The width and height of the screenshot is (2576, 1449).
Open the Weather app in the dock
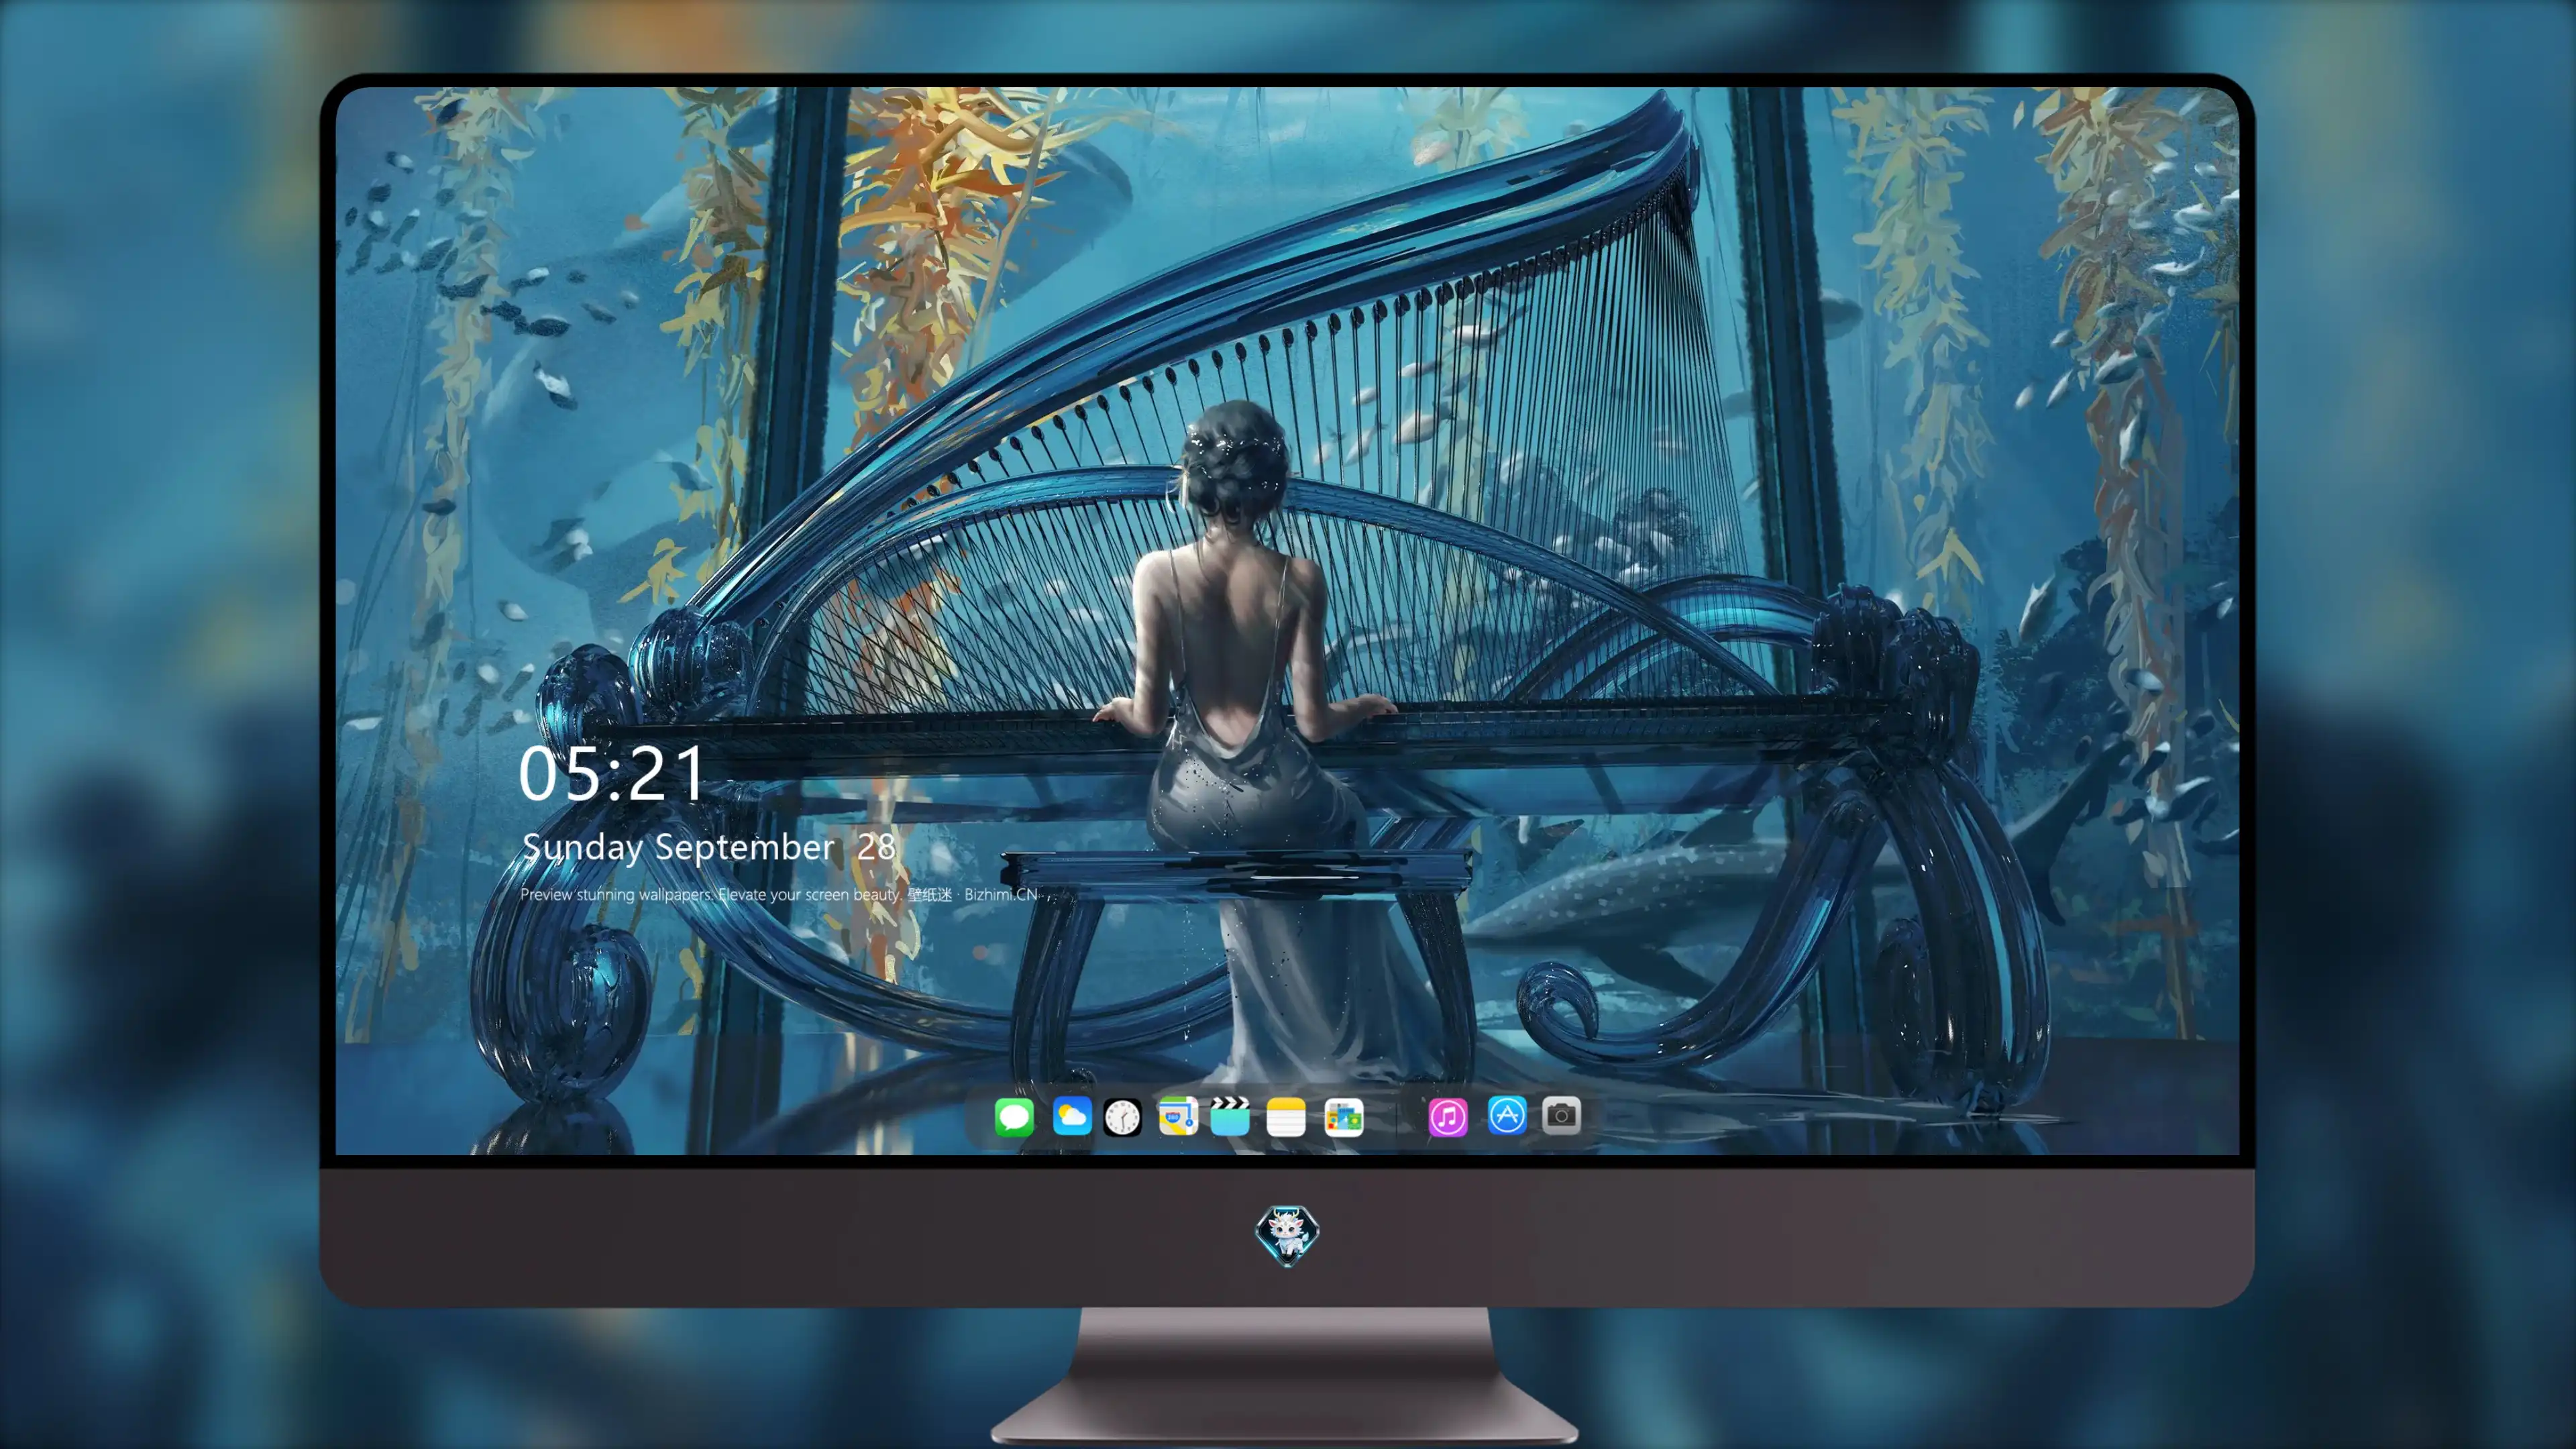pyautogui.click(x=1072, y=1116)
